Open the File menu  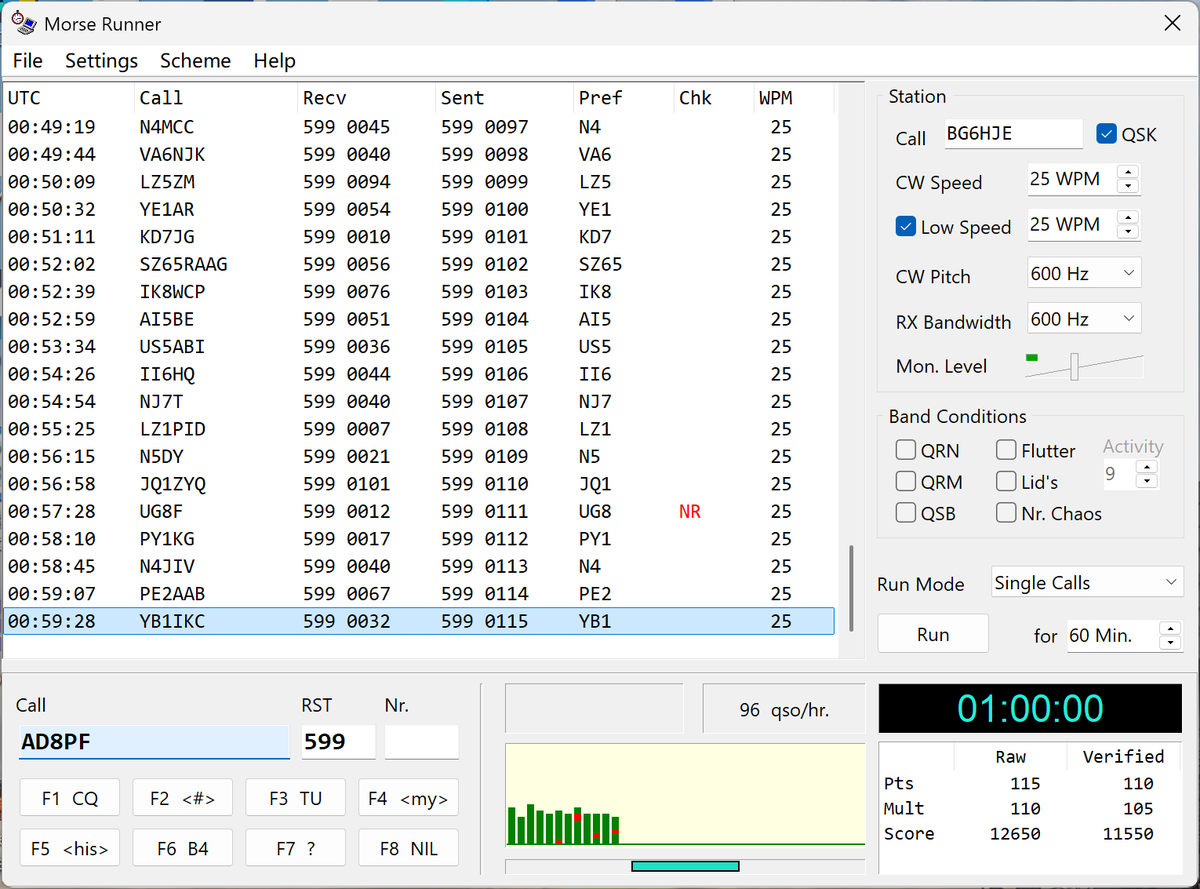pyautogui.click(x=28, y=61)
